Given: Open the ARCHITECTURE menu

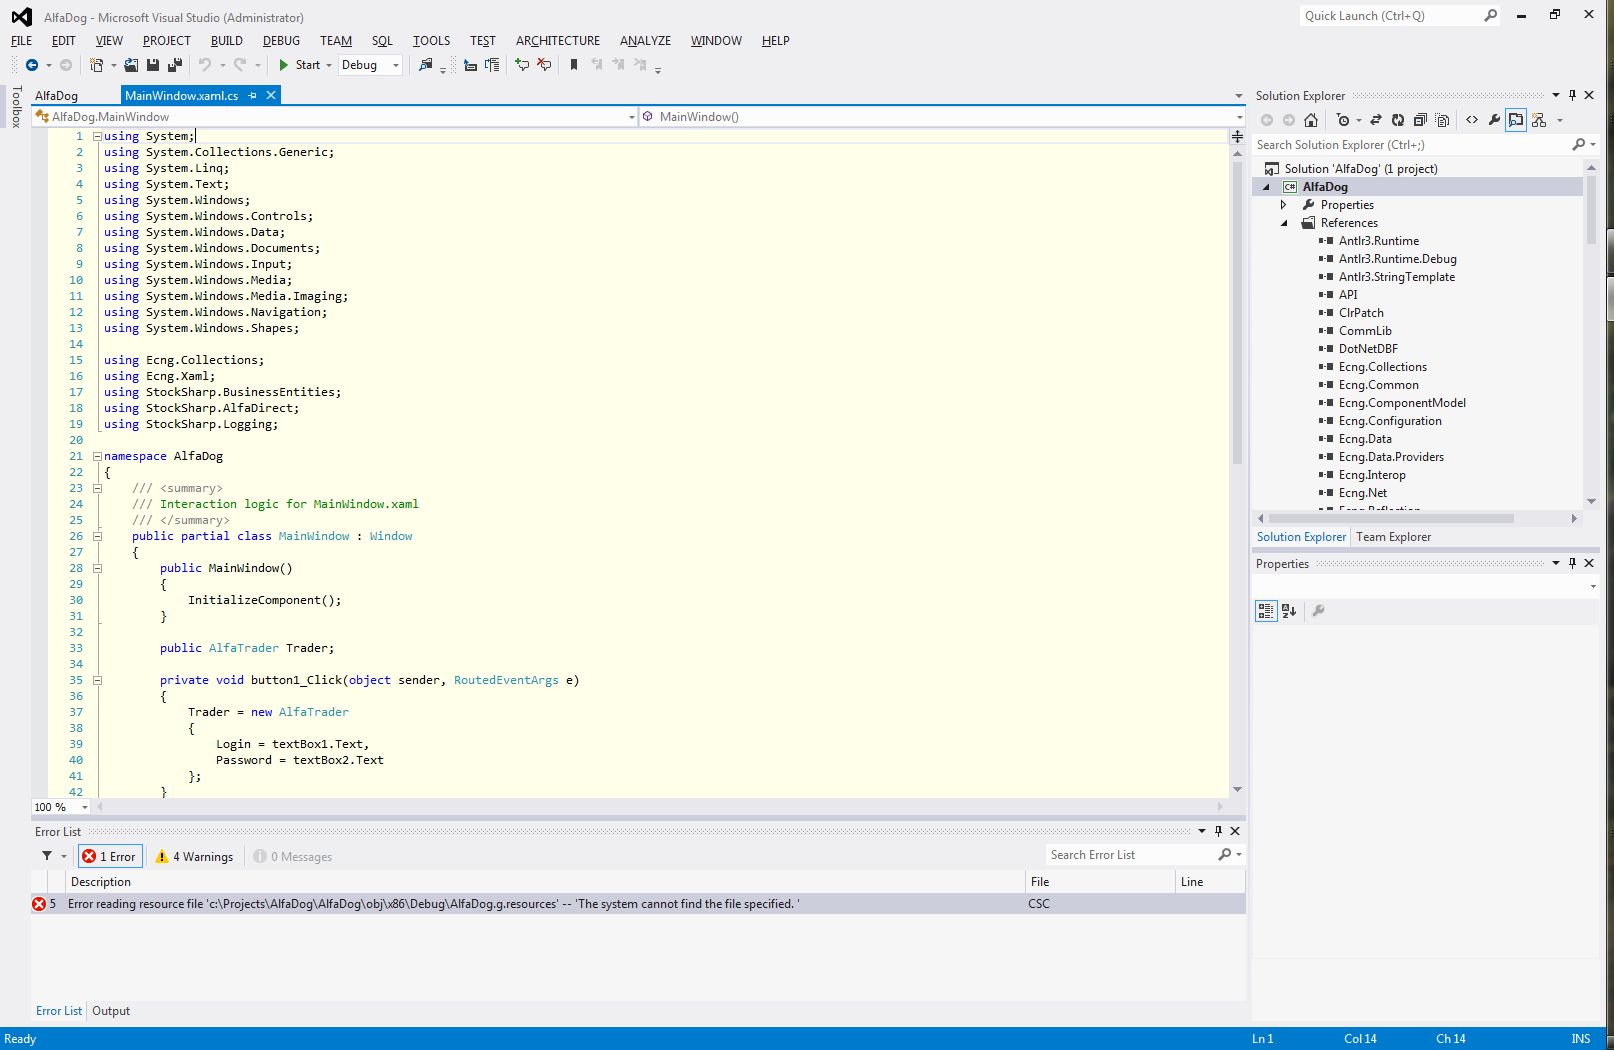Looking at the screenshot, I should 558,41.
